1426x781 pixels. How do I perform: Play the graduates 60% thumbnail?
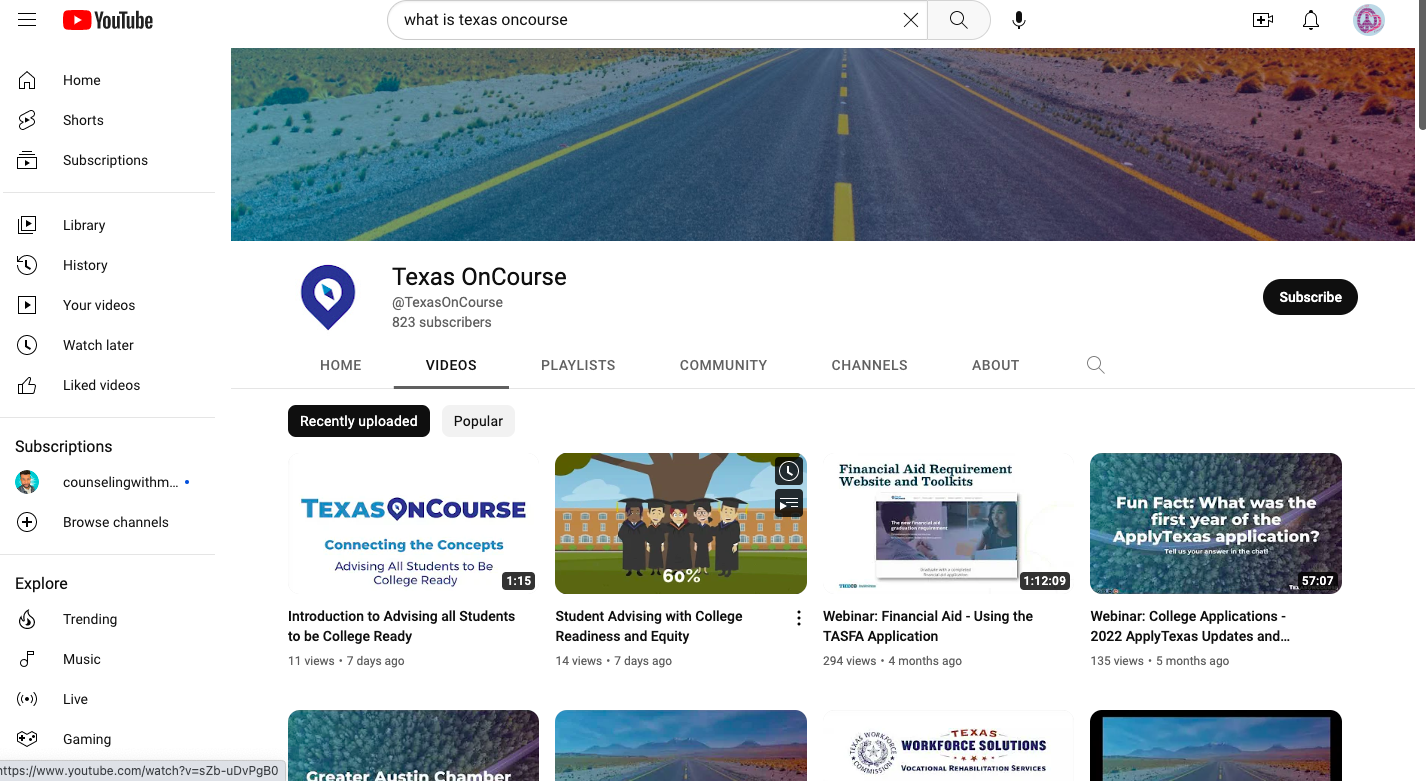(680, 523)
